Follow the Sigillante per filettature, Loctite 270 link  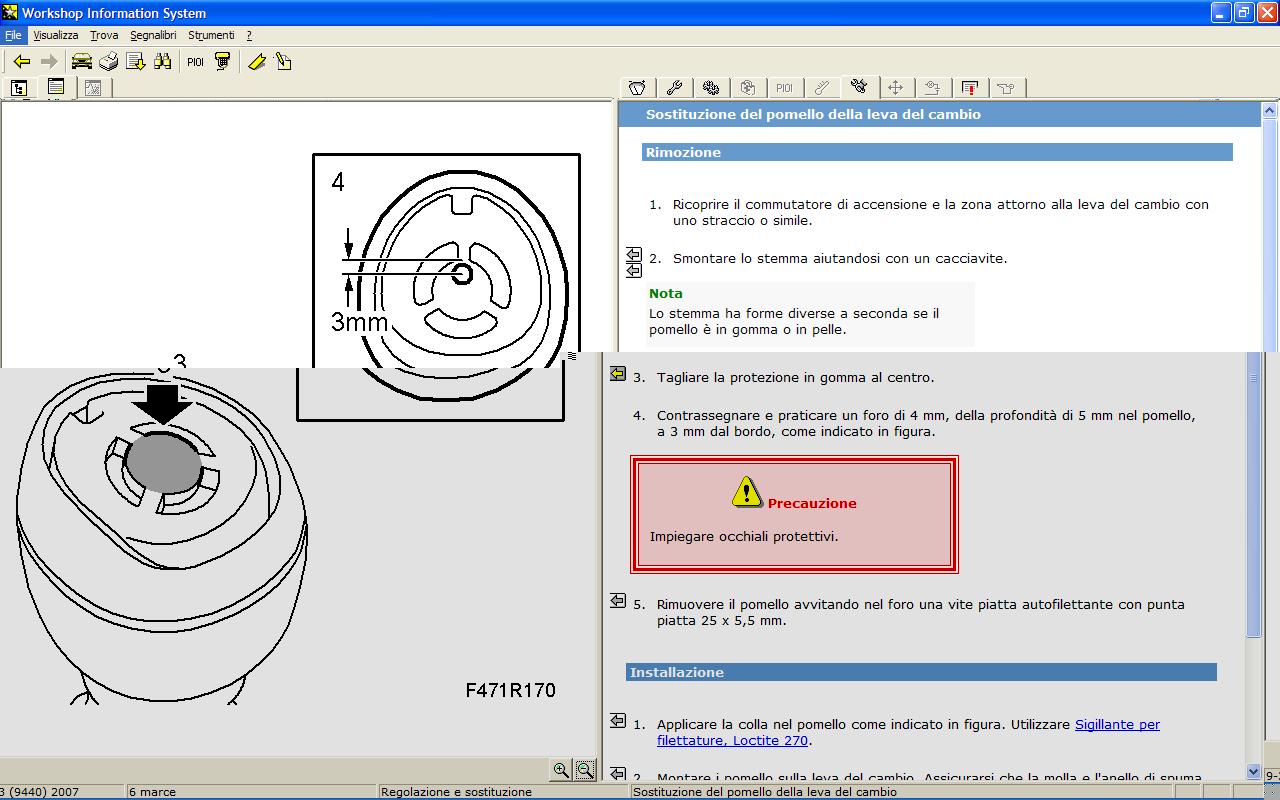[x=908, y=732]
